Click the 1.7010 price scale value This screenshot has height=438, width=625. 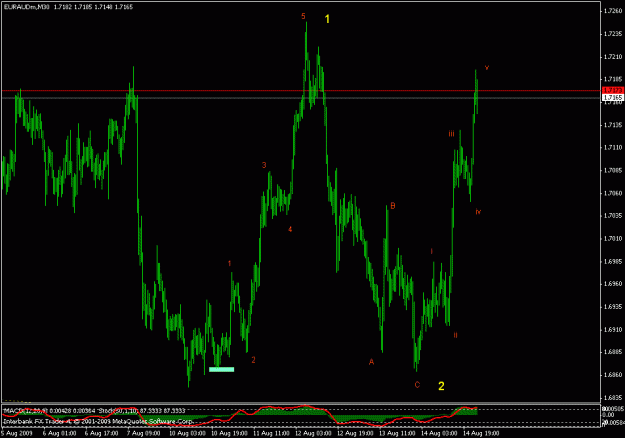(613, 239)
